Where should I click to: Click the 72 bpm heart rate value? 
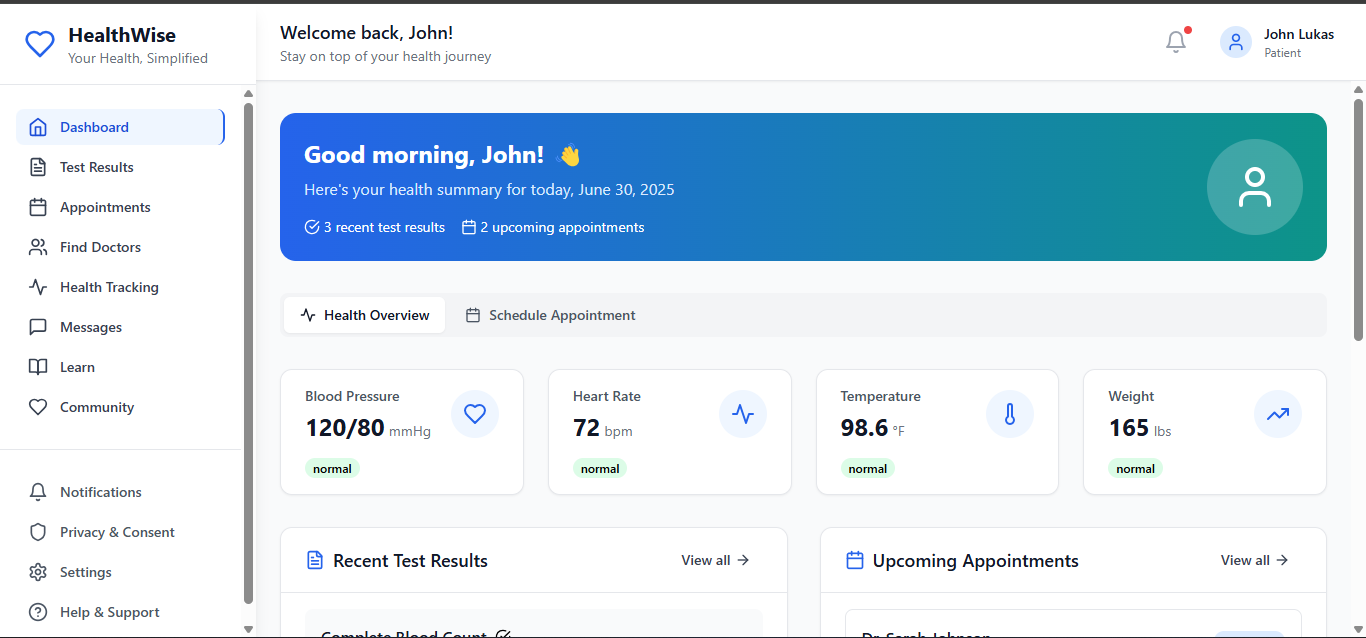[x=603, y=428]
